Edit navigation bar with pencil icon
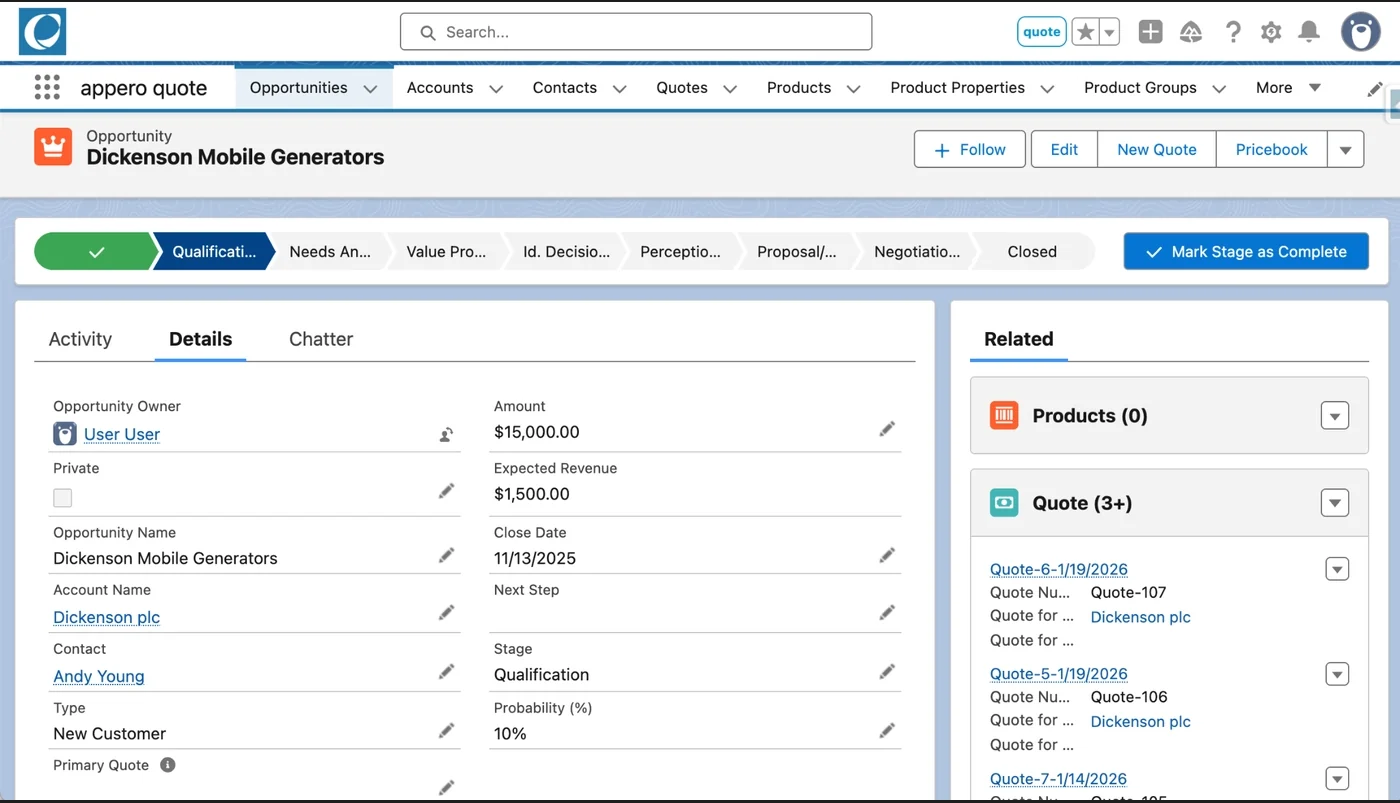 (1375, 88)
